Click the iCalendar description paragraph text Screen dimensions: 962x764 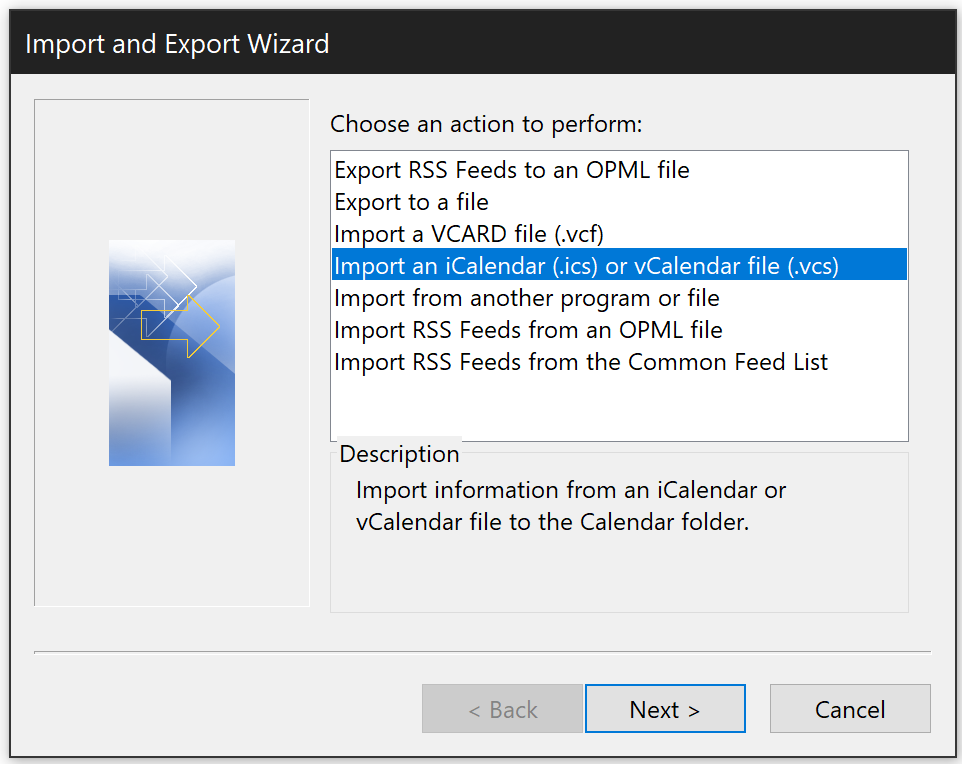click(570, 506)
